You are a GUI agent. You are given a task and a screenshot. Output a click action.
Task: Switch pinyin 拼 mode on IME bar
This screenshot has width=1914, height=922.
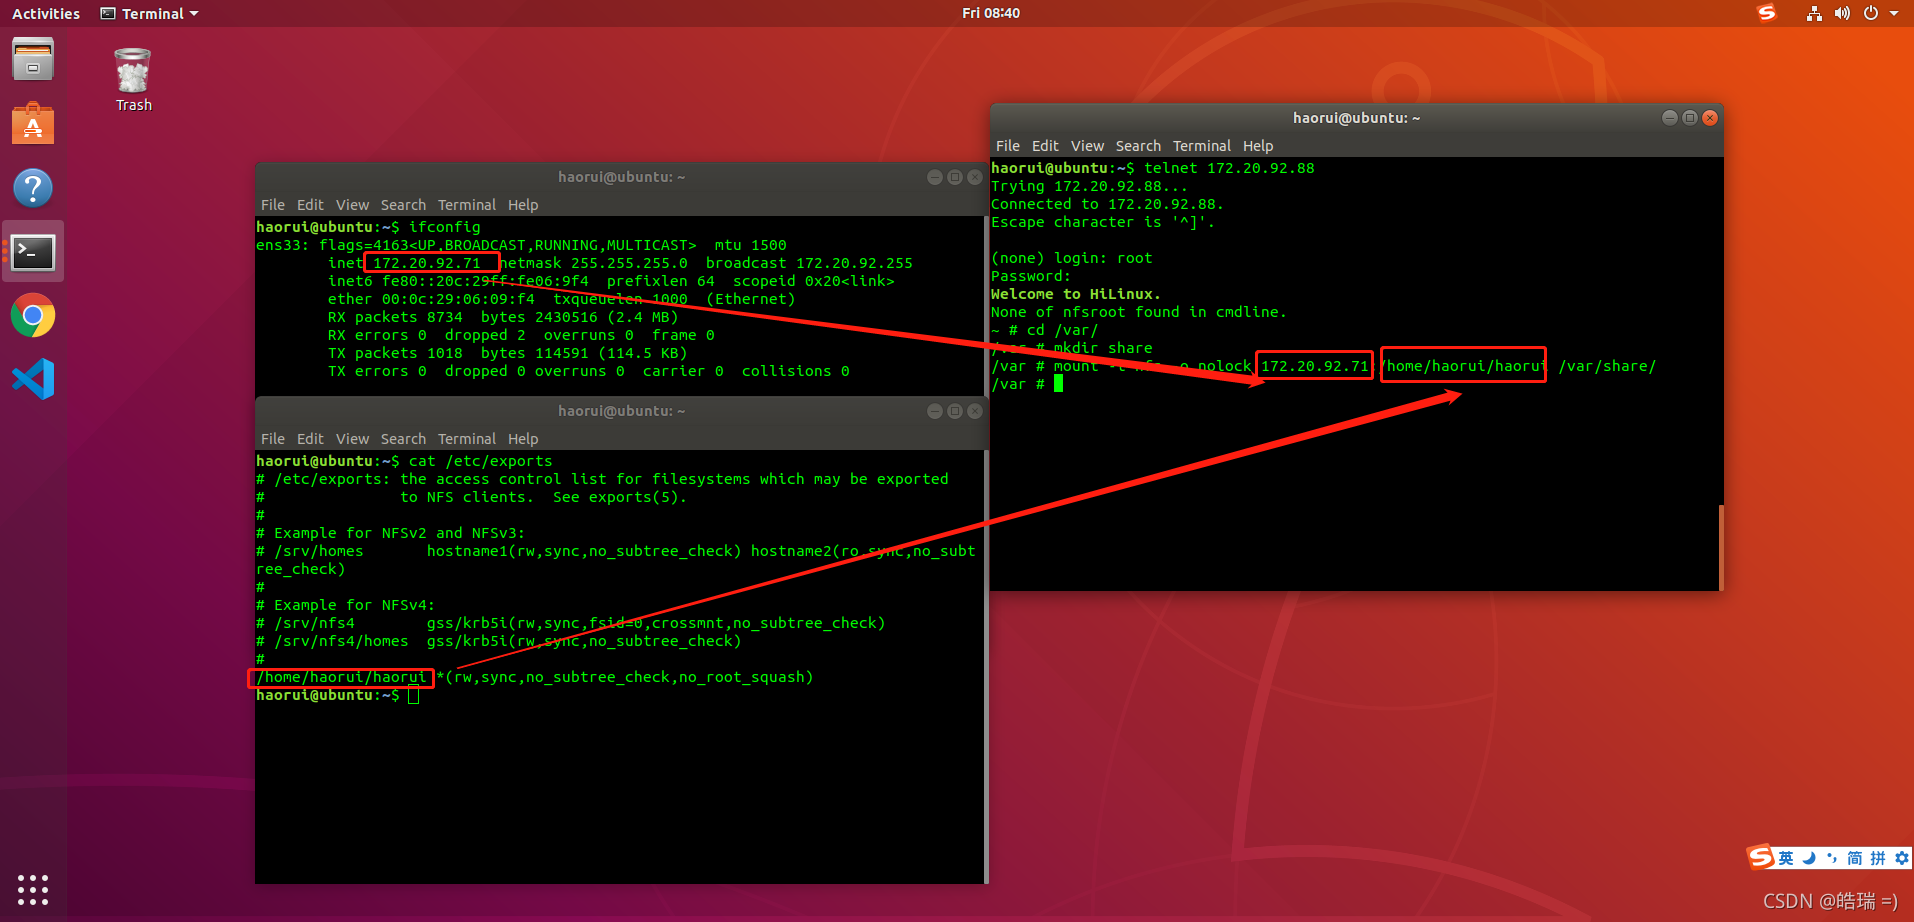pos(1878,858)
